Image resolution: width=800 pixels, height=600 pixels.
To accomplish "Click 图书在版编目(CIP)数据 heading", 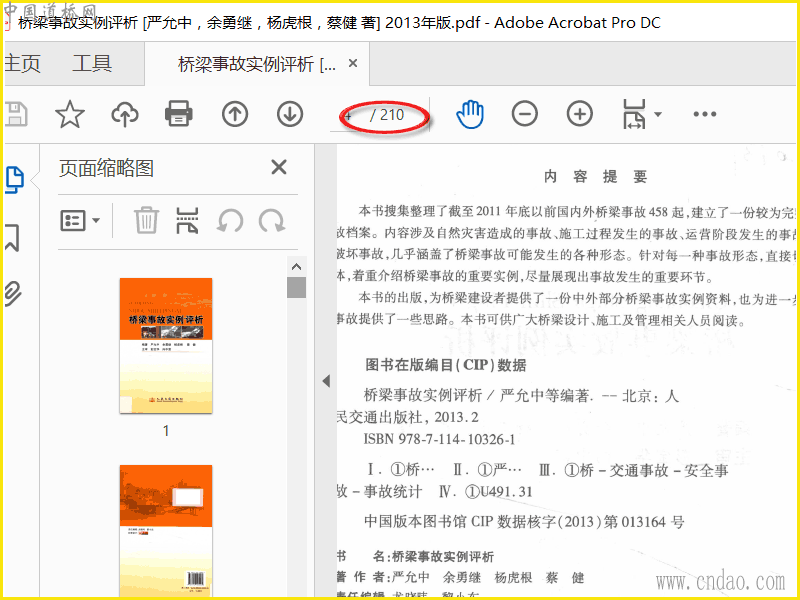I will [445, 365].
